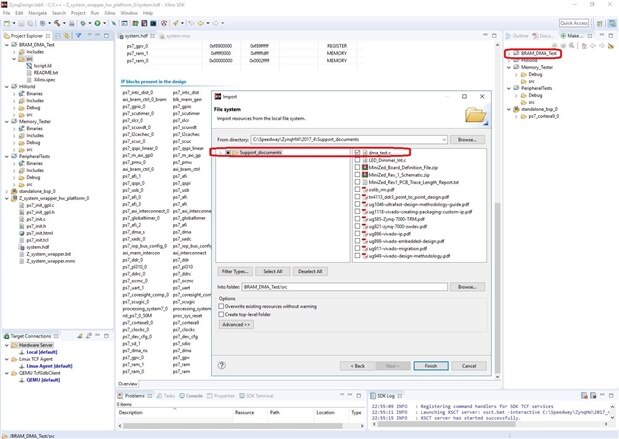Click the system.hdf file icon in Project Explorer
Screen dimensions: 619x439
[22, 248]
